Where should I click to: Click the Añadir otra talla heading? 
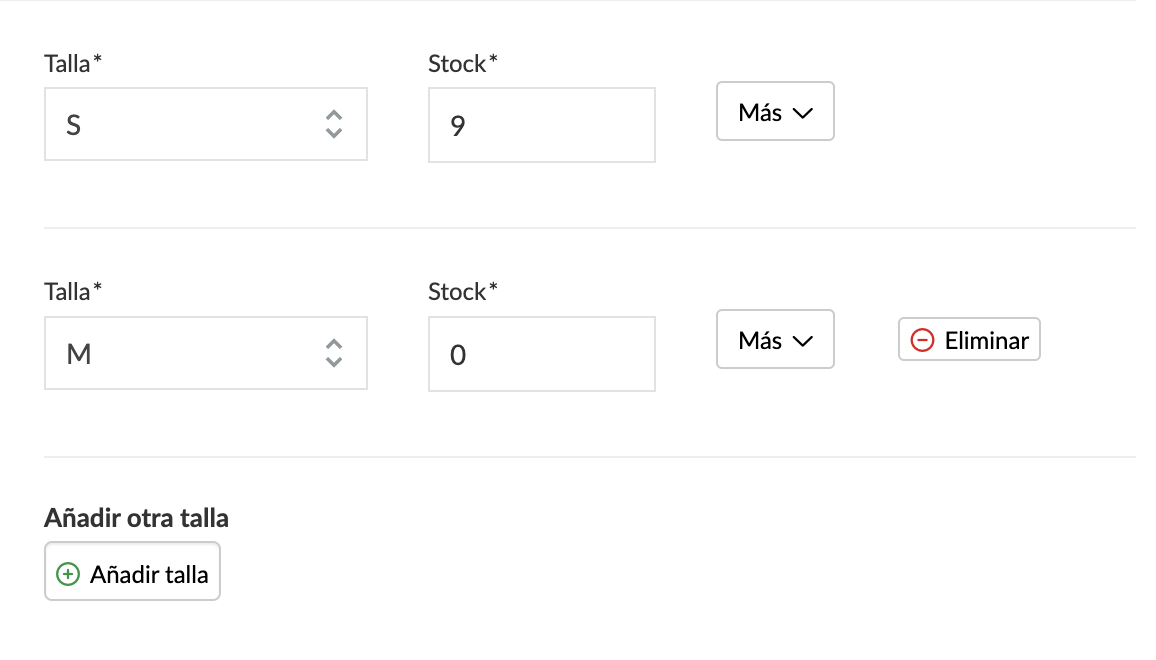[x=136, y=518]
